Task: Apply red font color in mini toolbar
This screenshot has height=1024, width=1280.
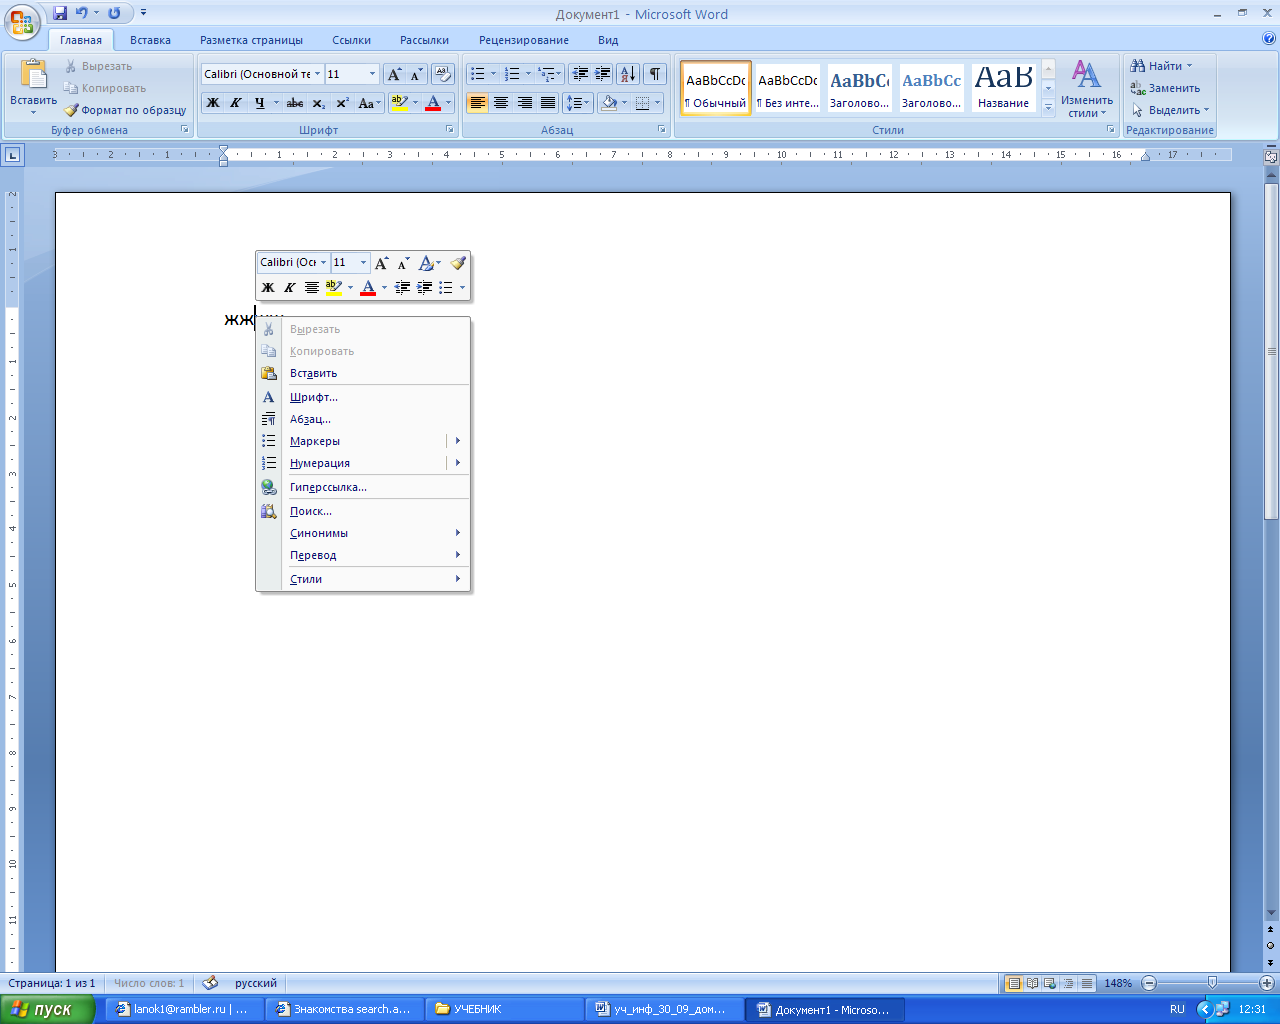Action: click(x=368, y=288)
